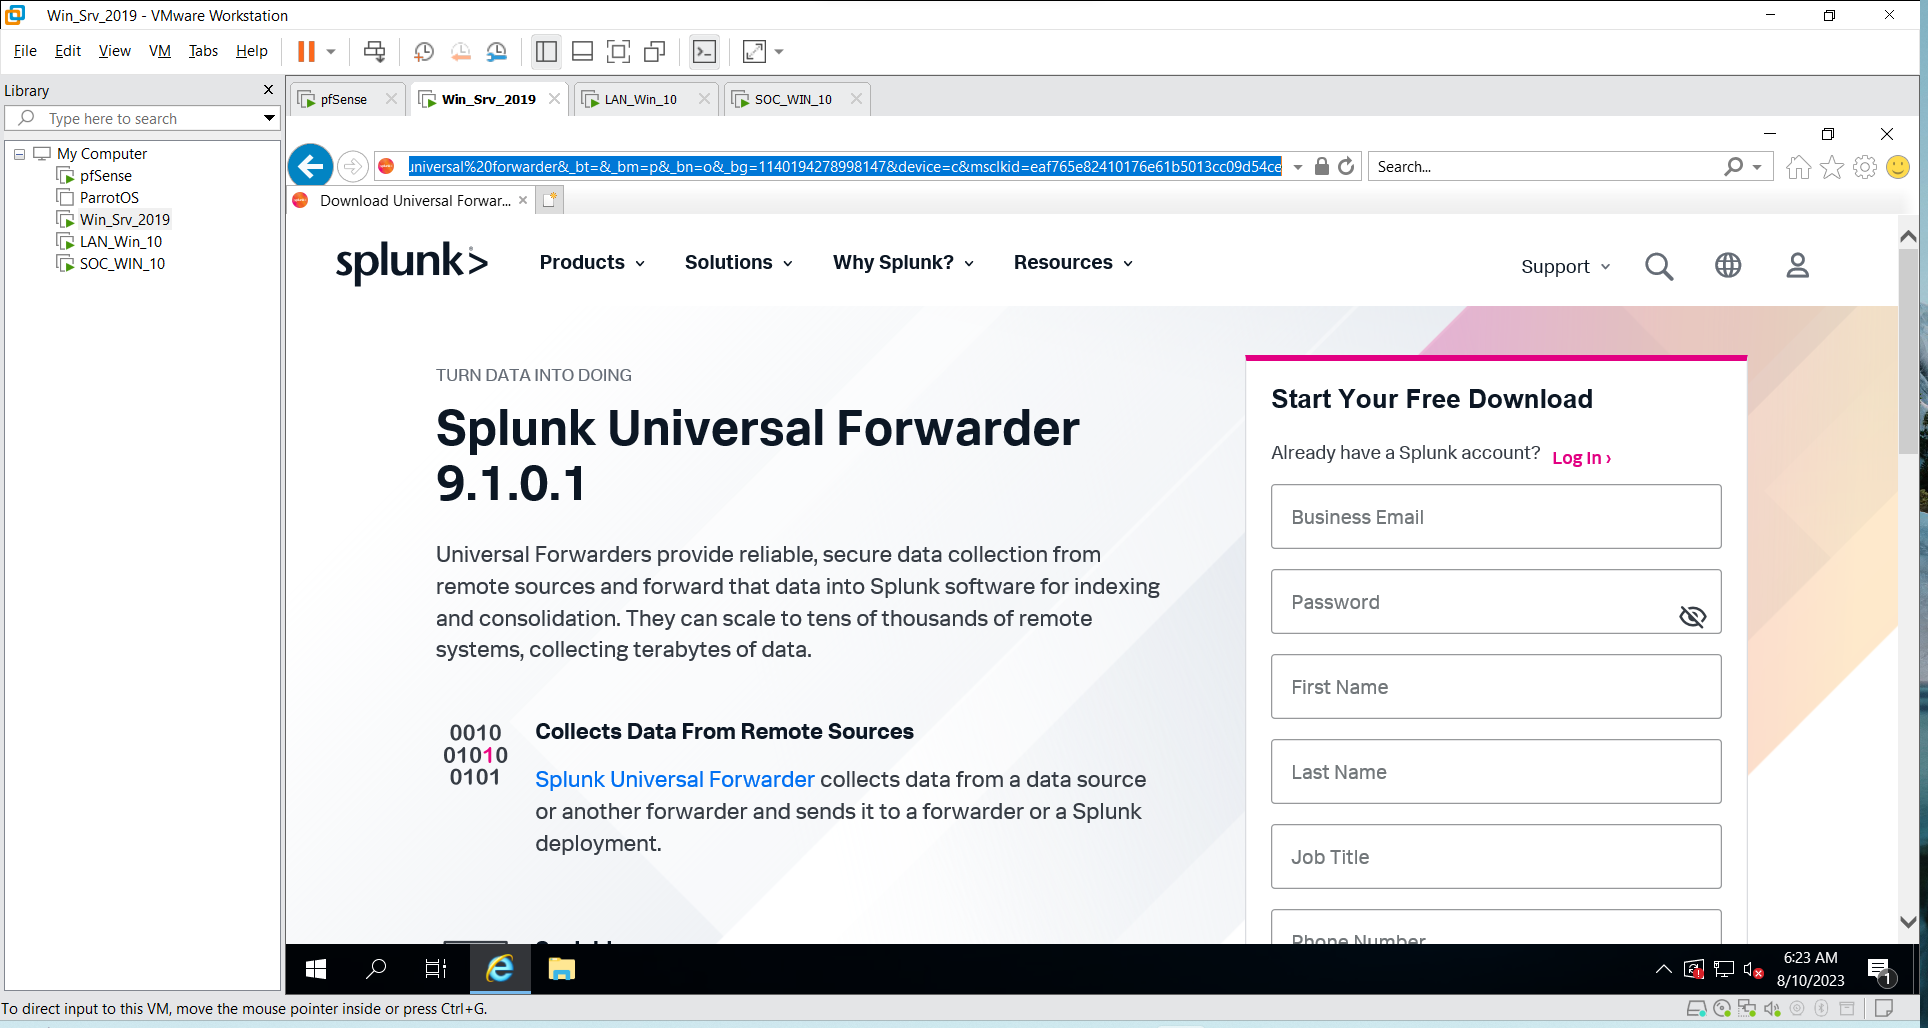Click the Job Title field
Image resolution: width=1928 pixels, height=1028 pixels.
[x=1495, y=857]
